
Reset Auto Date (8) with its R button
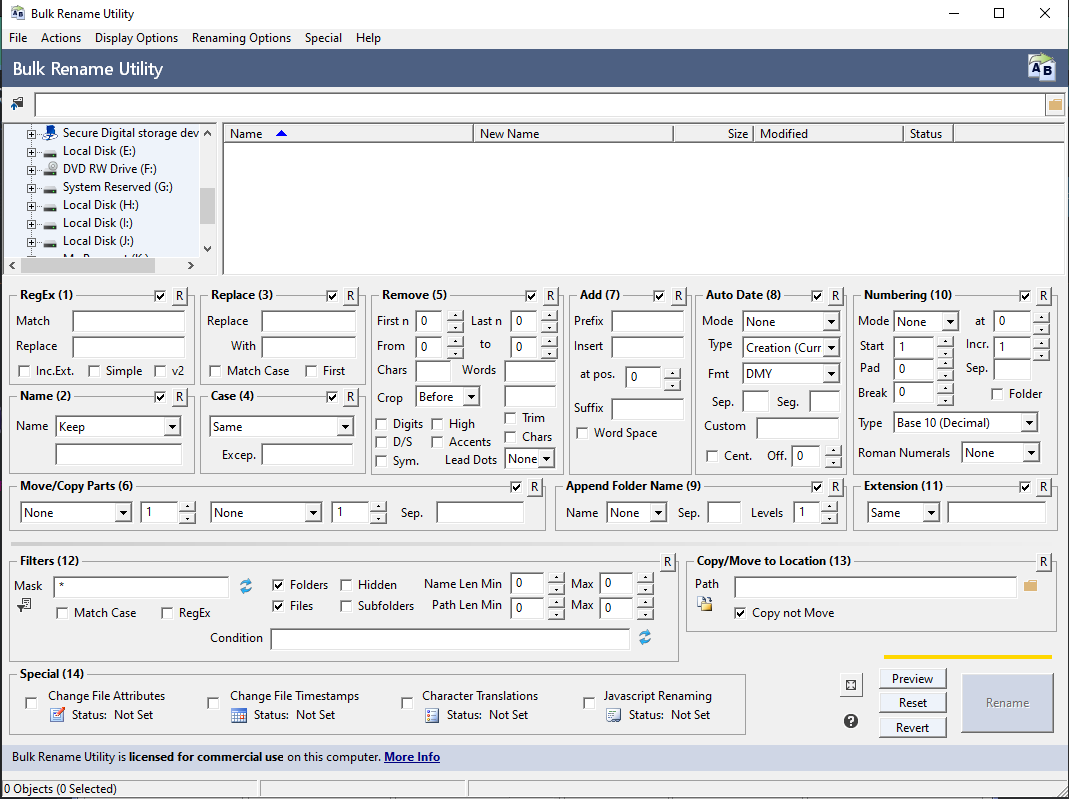[x=835, y=296]
